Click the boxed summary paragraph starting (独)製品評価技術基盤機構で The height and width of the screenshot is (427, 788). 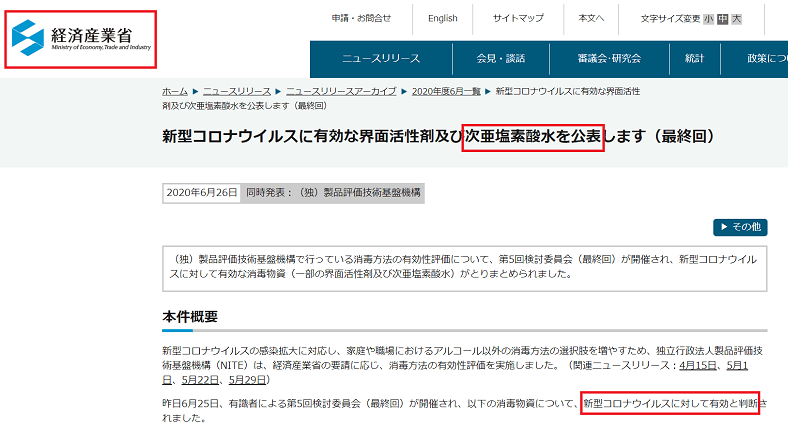[x=464, y=268]
